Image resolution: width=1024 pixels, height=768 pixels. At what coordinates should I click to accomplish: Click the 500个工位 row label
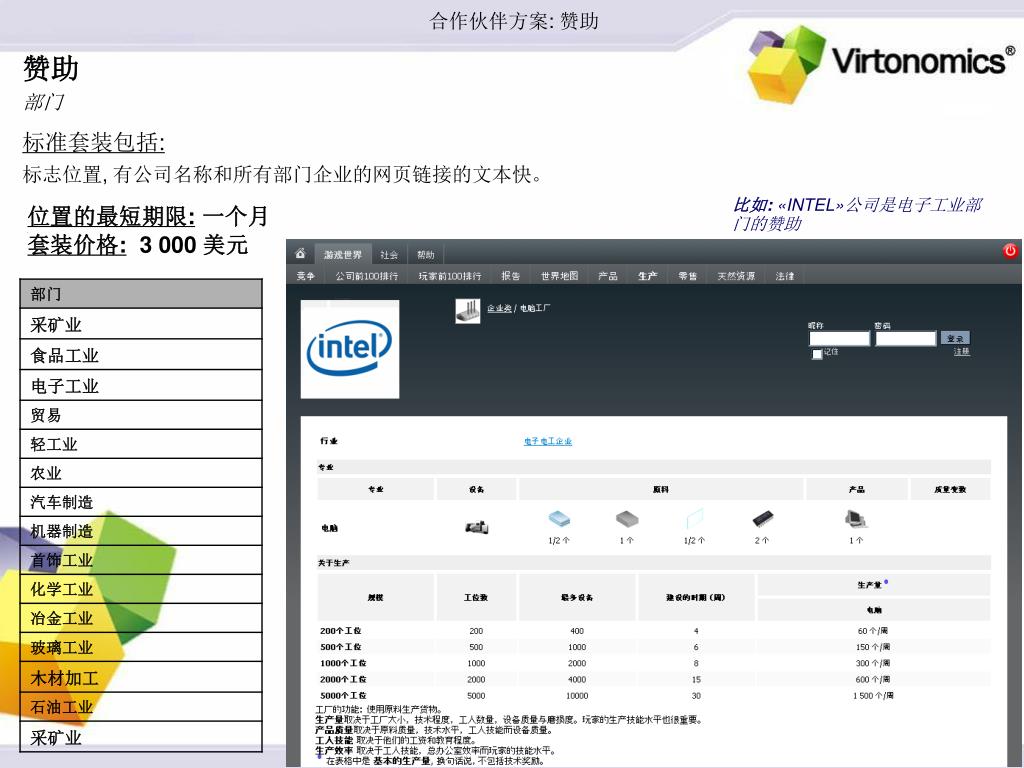pyautogui.click(x=340, y=647)
